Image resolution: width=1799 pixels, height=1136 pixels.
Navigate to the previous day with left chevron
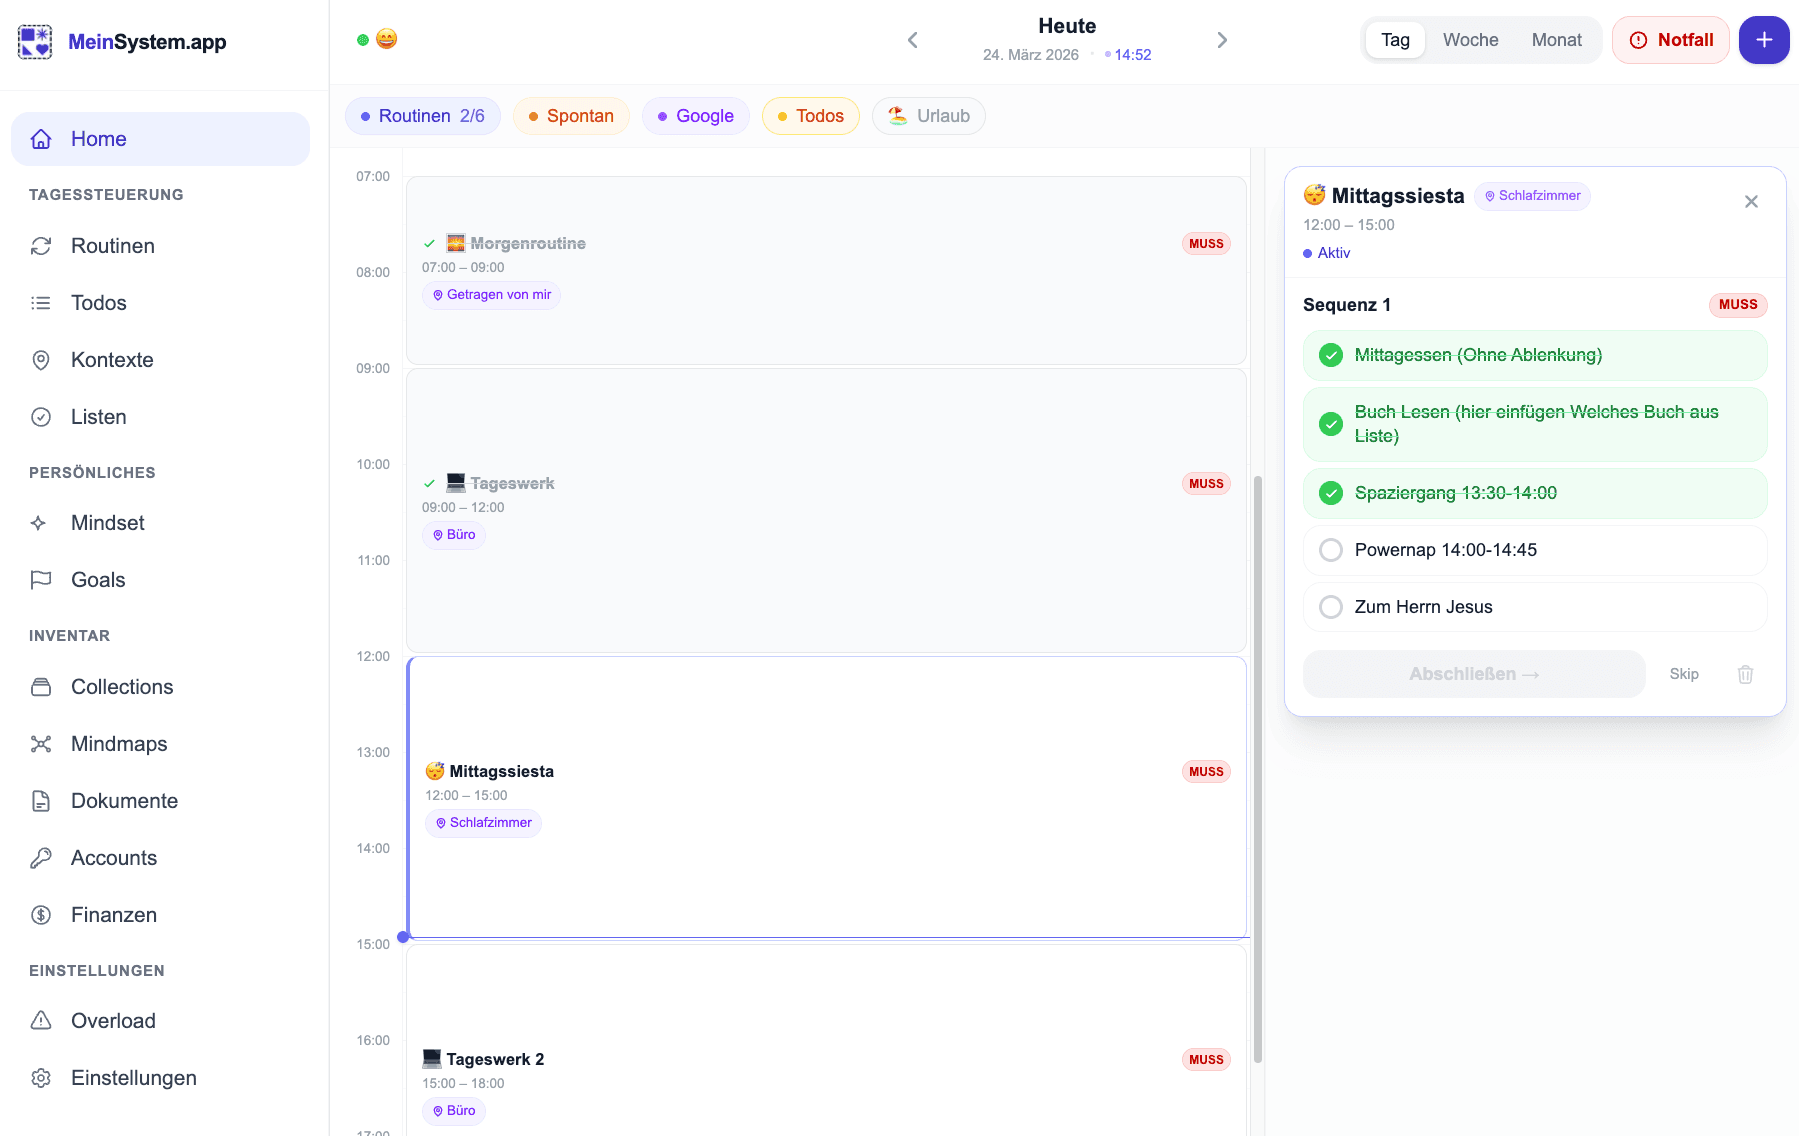tap(912, 40)
